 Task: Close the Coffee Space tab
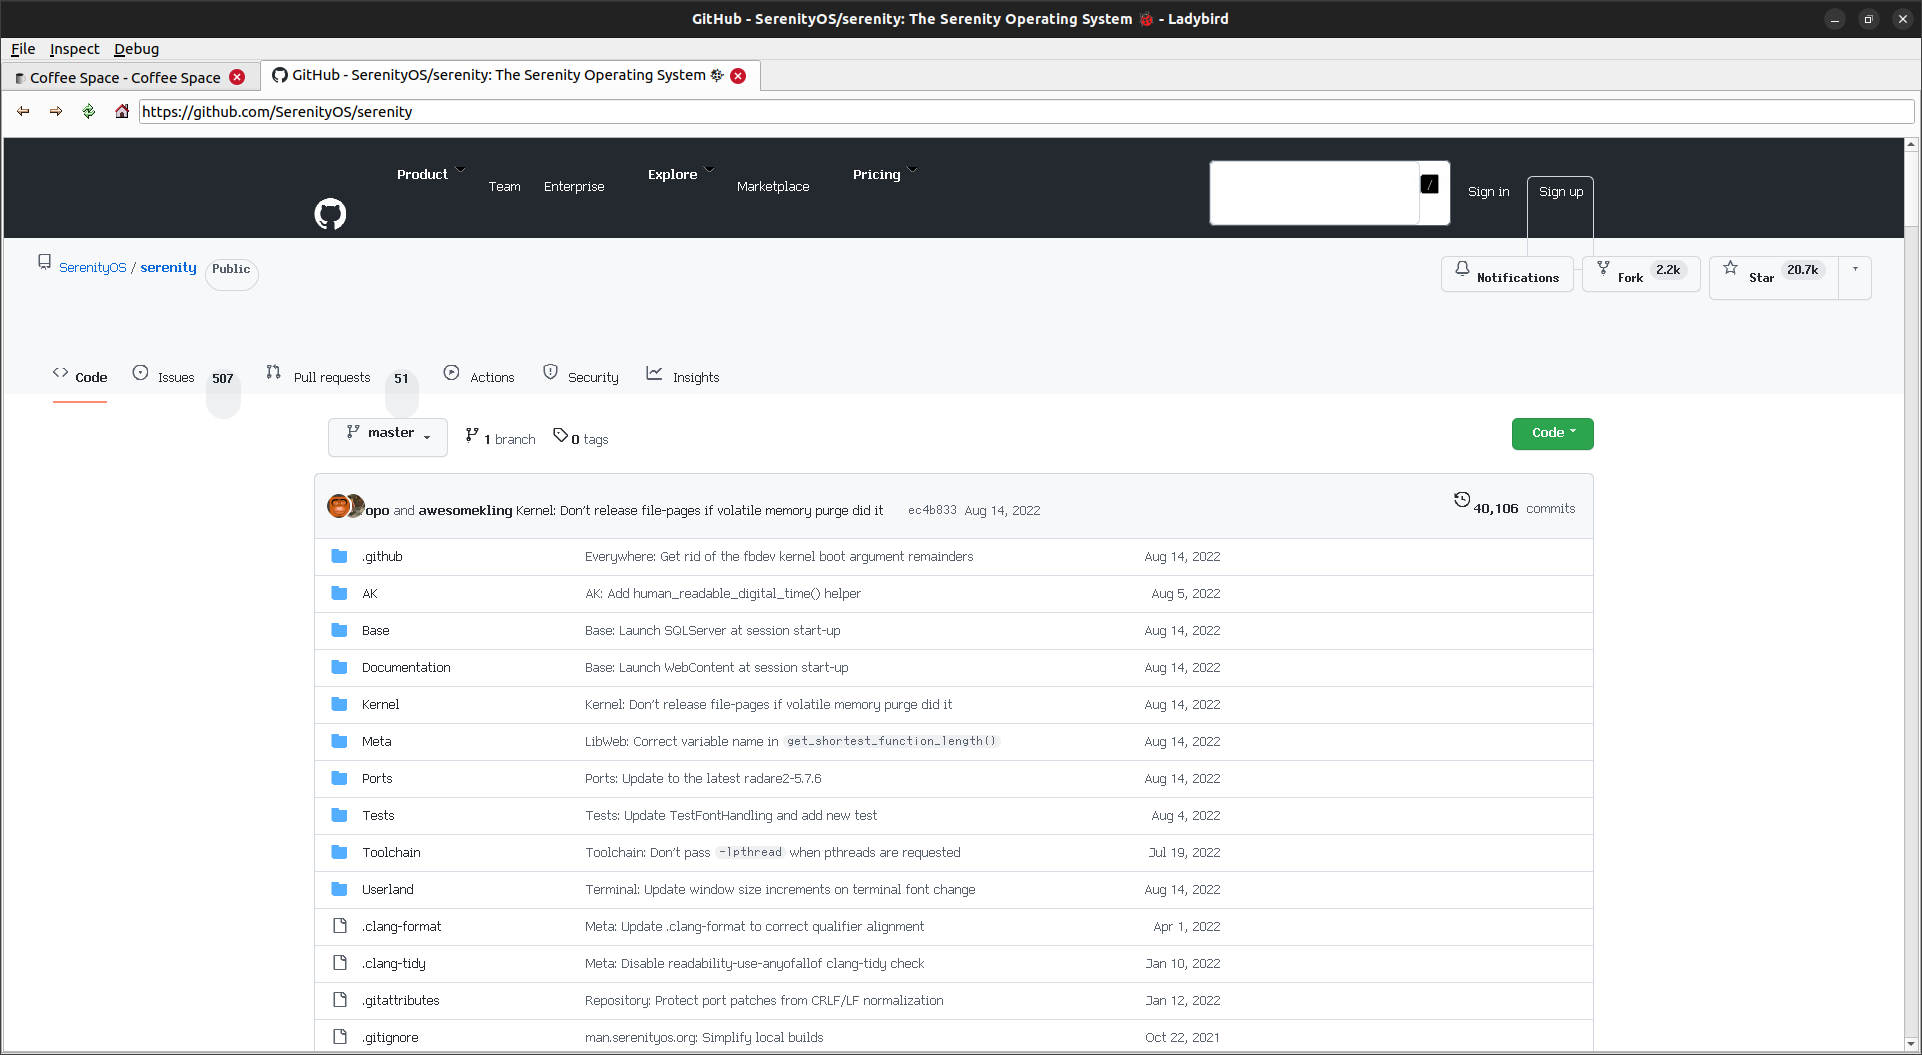click(237, 77)
